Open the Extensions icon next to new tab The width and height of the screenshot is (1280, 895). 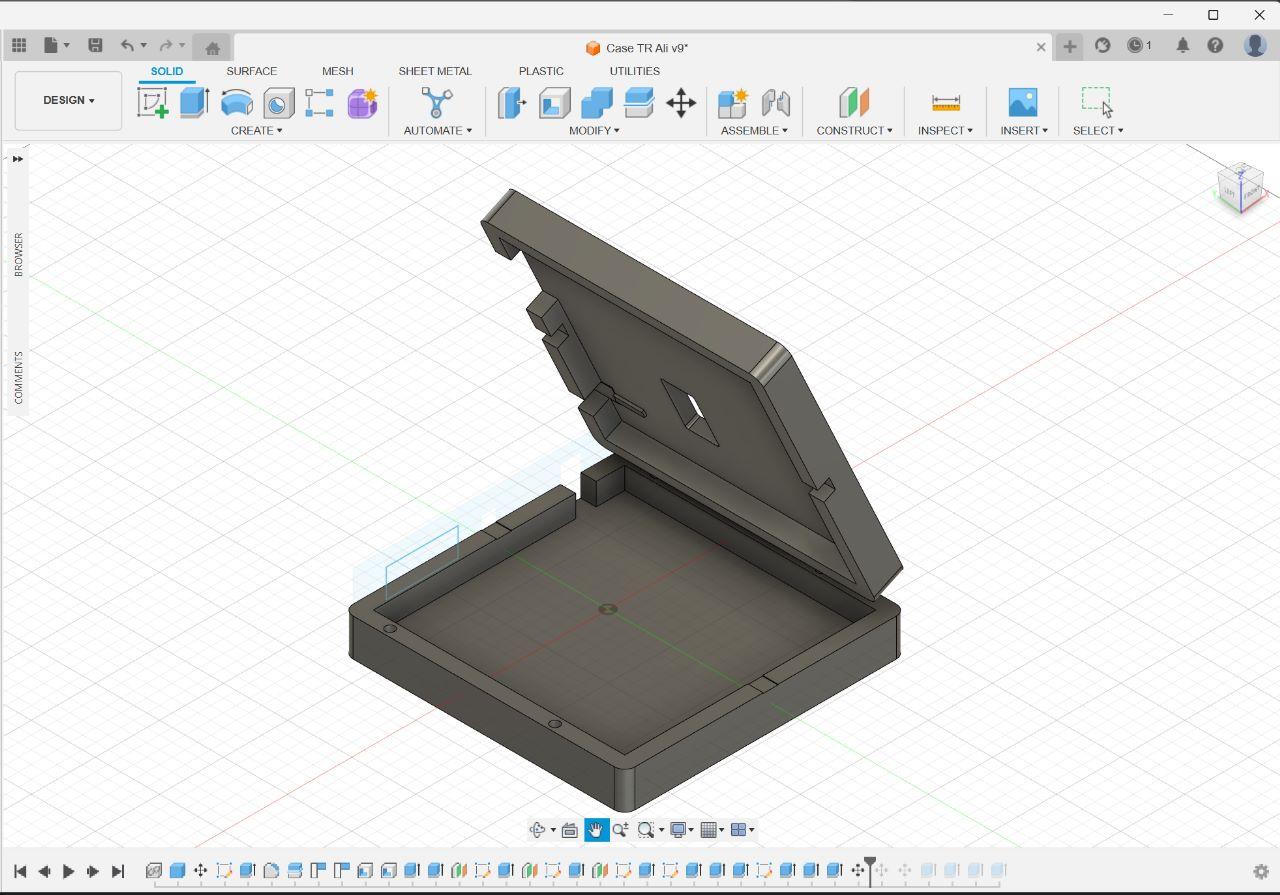pos(1103,45)
